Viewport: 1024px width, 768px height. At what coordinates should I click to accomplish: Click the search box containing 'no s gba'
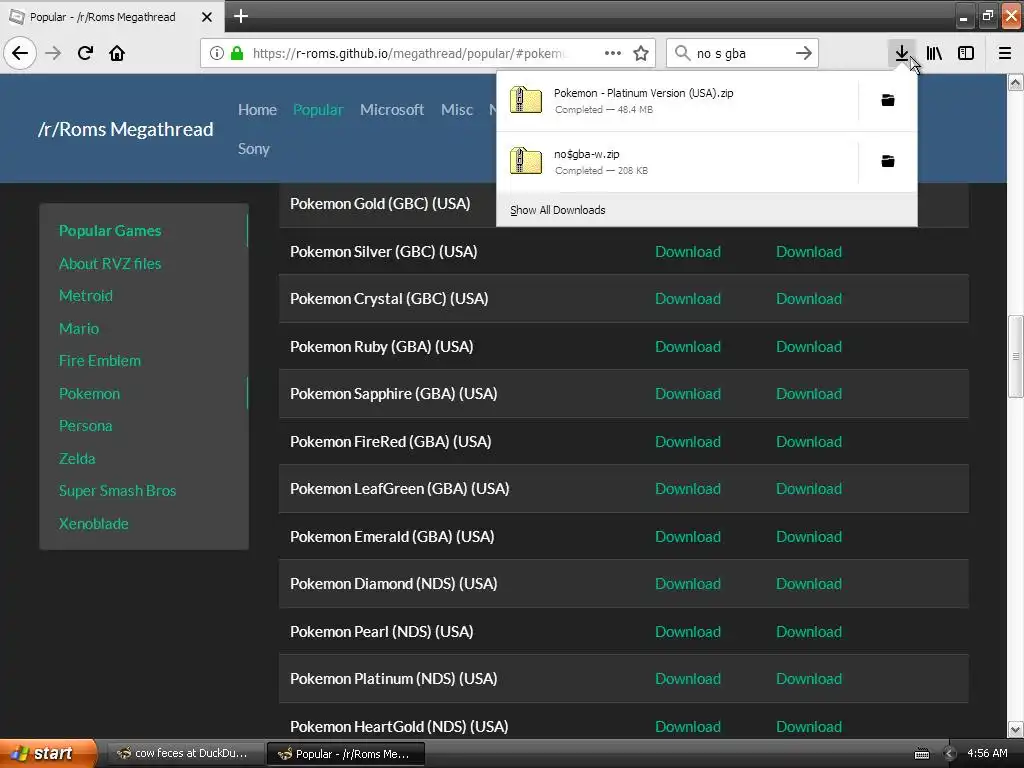point(741,53)
